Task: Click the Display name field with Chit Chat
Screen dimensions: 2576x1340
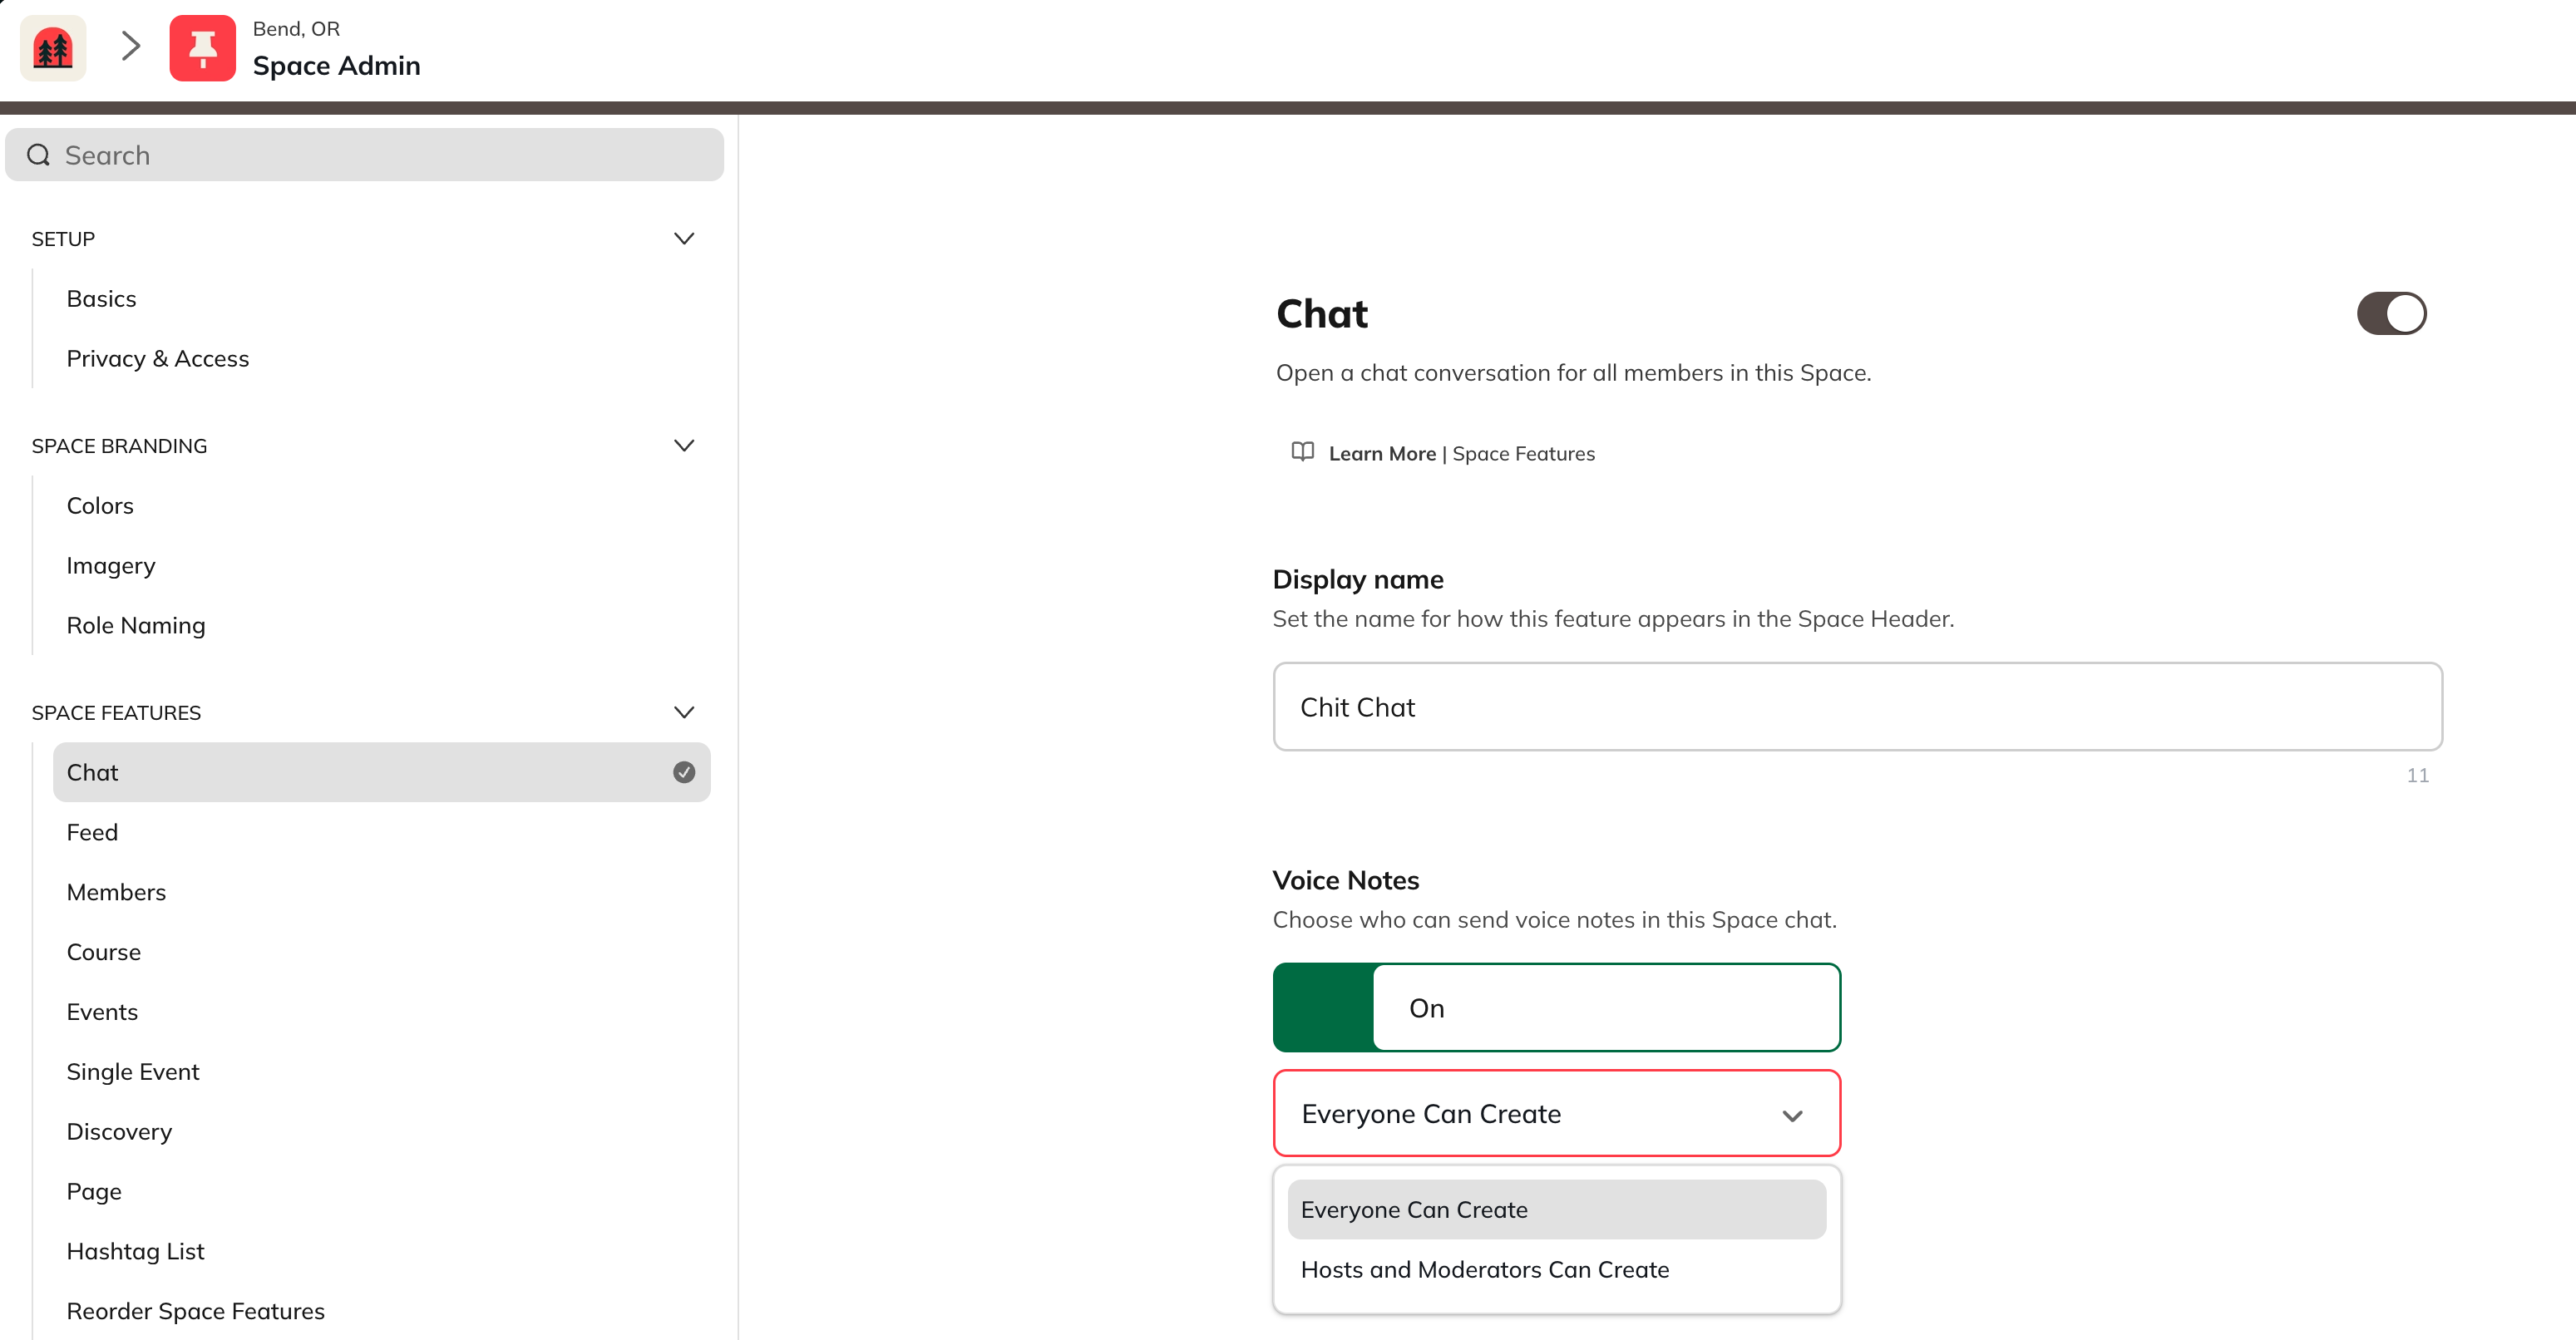Action: coord(1857,707)
